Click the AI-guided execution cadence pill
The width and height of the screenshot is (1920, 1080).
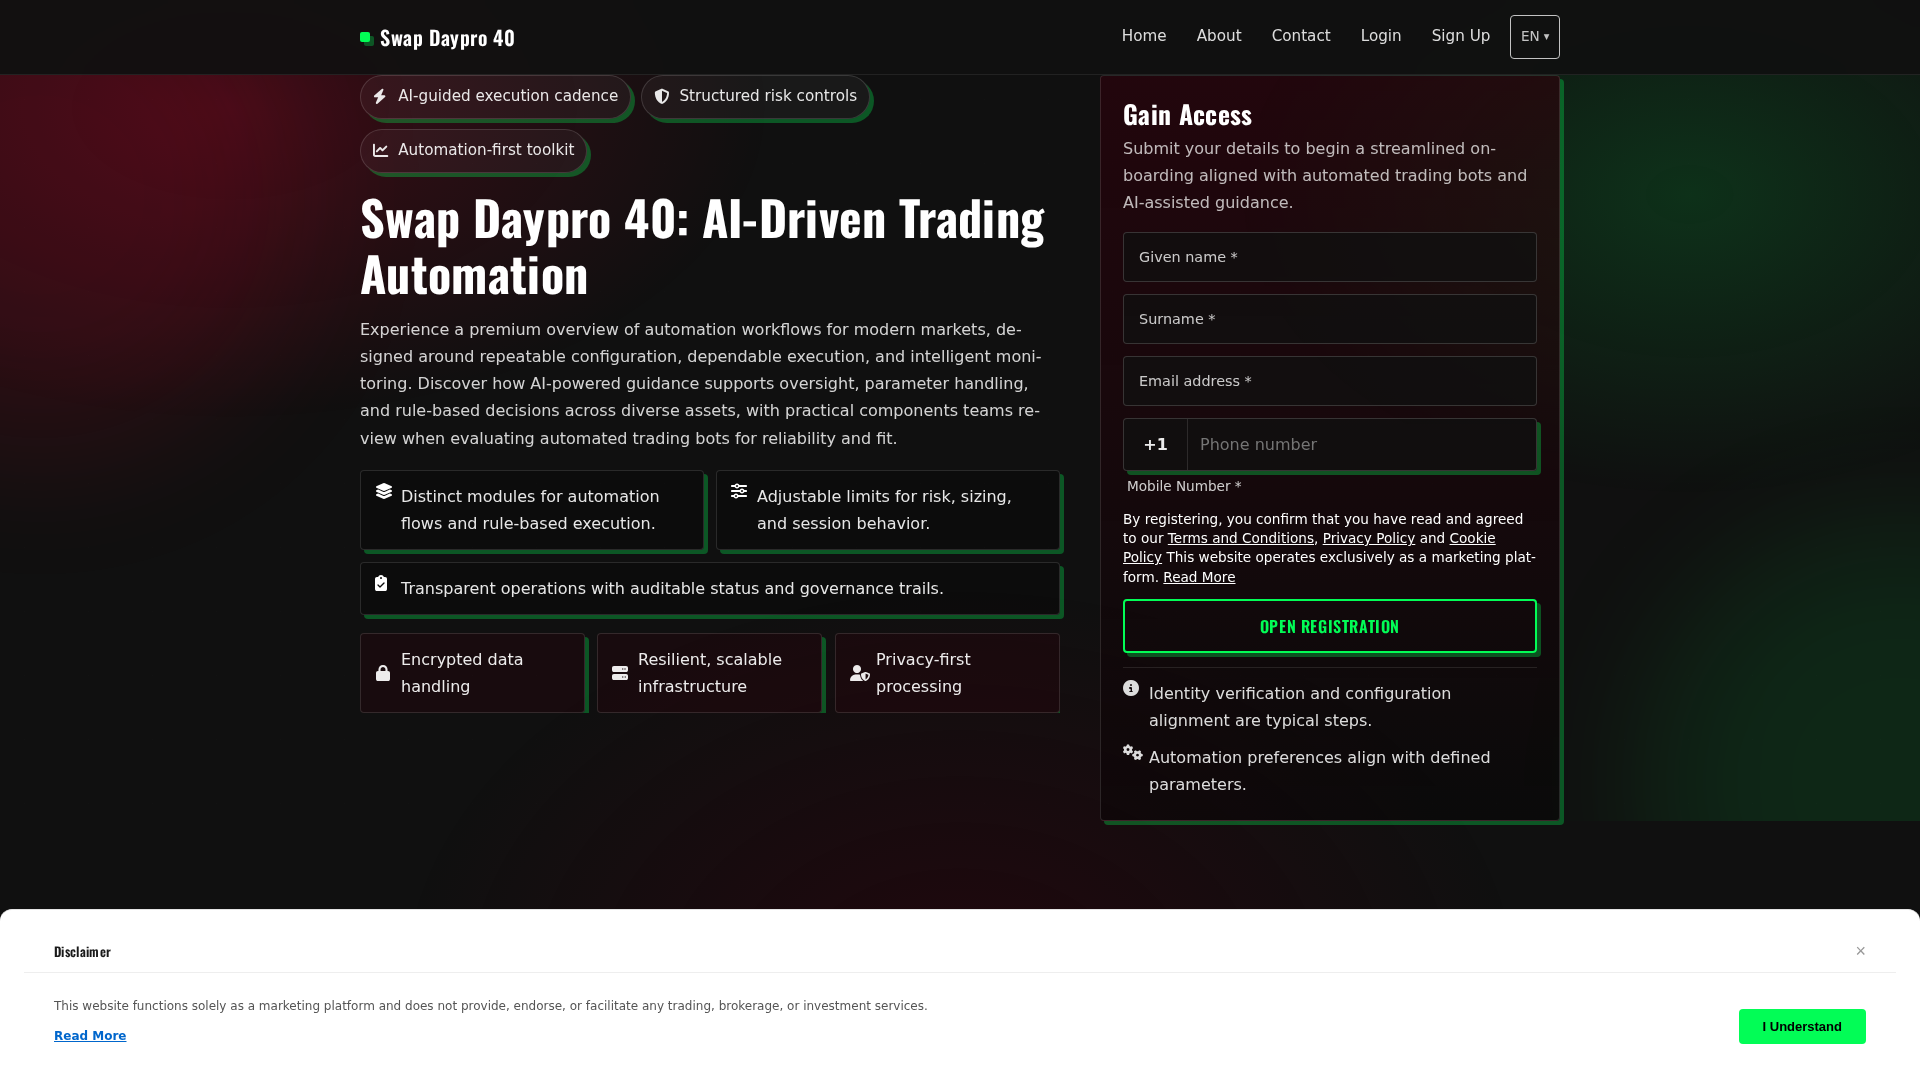point(495,96)
